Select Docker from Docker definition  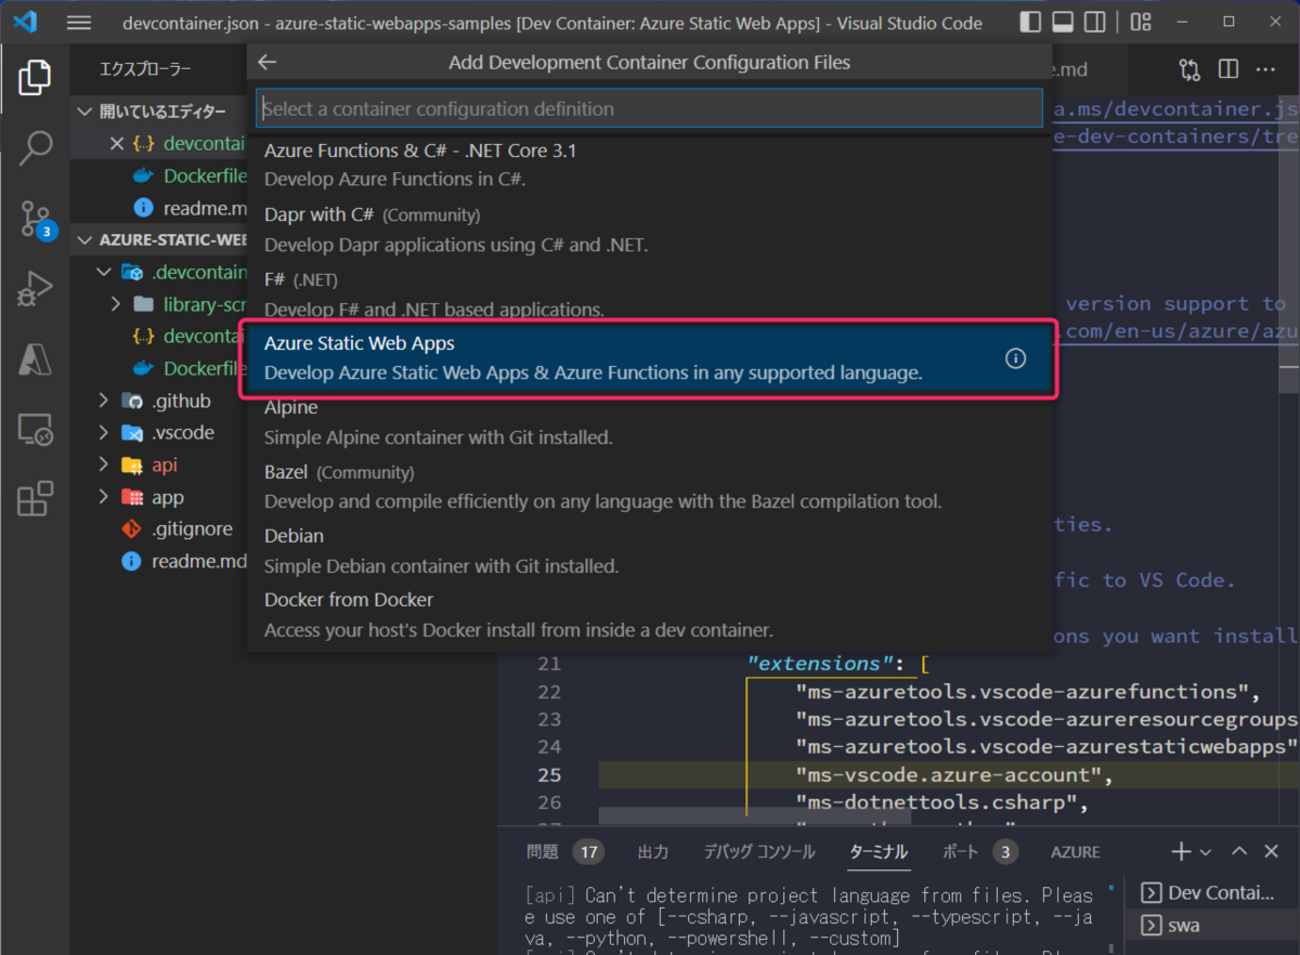[649, 615]
